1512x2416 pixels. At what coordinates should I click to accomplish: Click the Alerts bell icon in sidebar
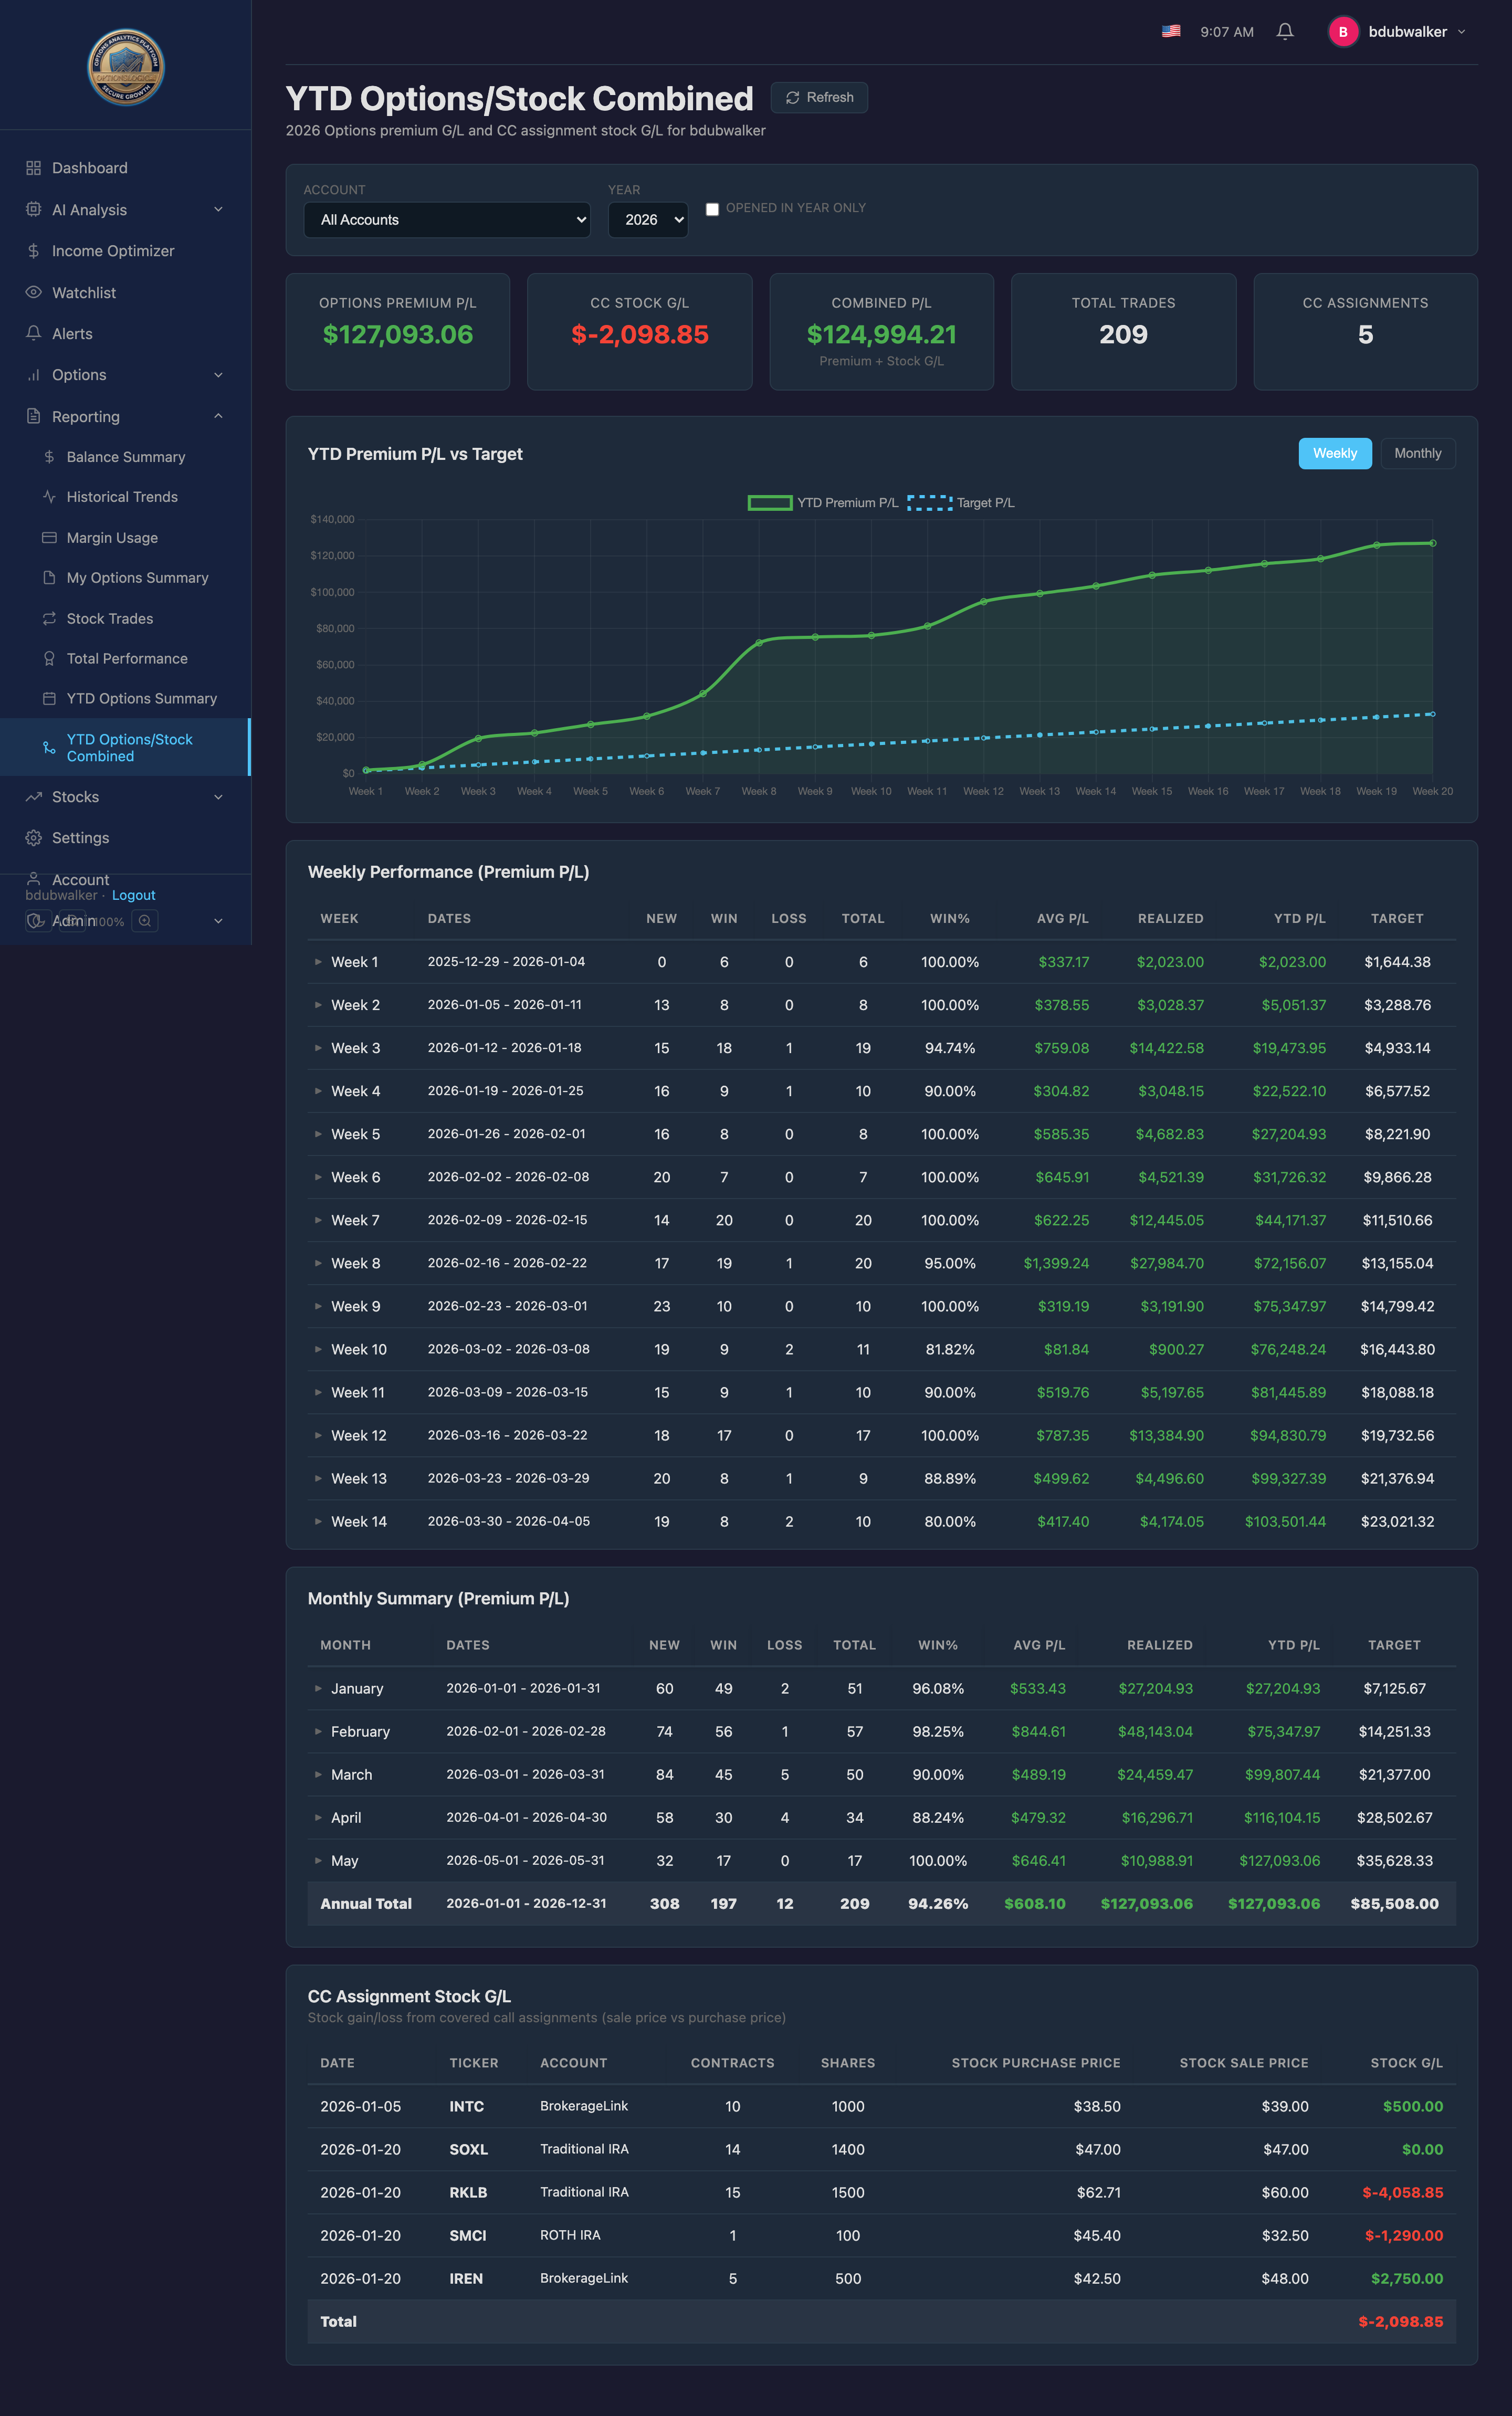pos(33,333)
